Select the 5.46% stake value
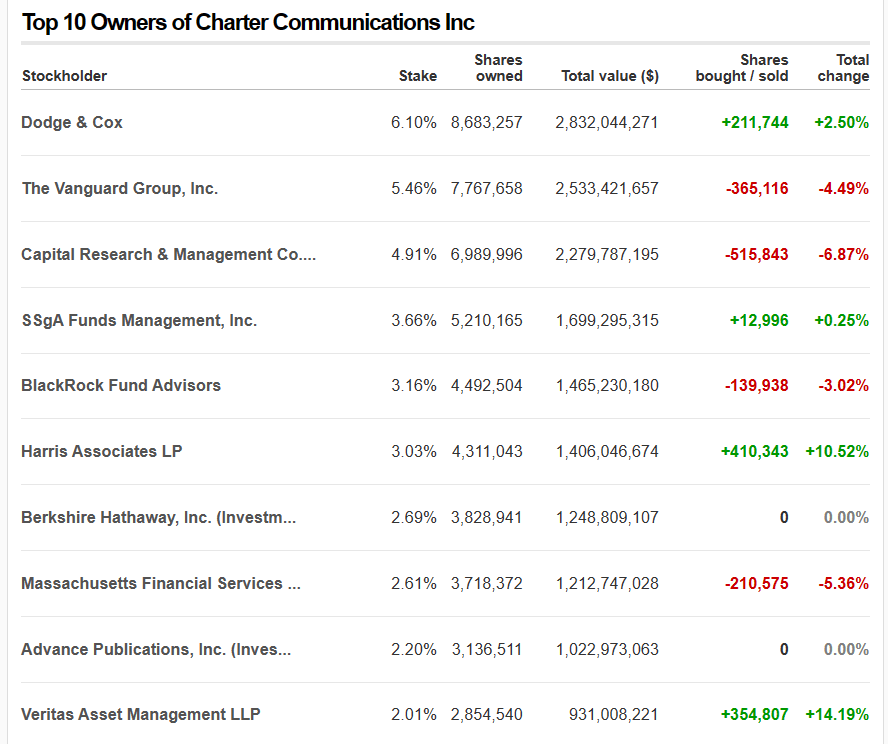 pyautogui.click(x=414, y=188)
